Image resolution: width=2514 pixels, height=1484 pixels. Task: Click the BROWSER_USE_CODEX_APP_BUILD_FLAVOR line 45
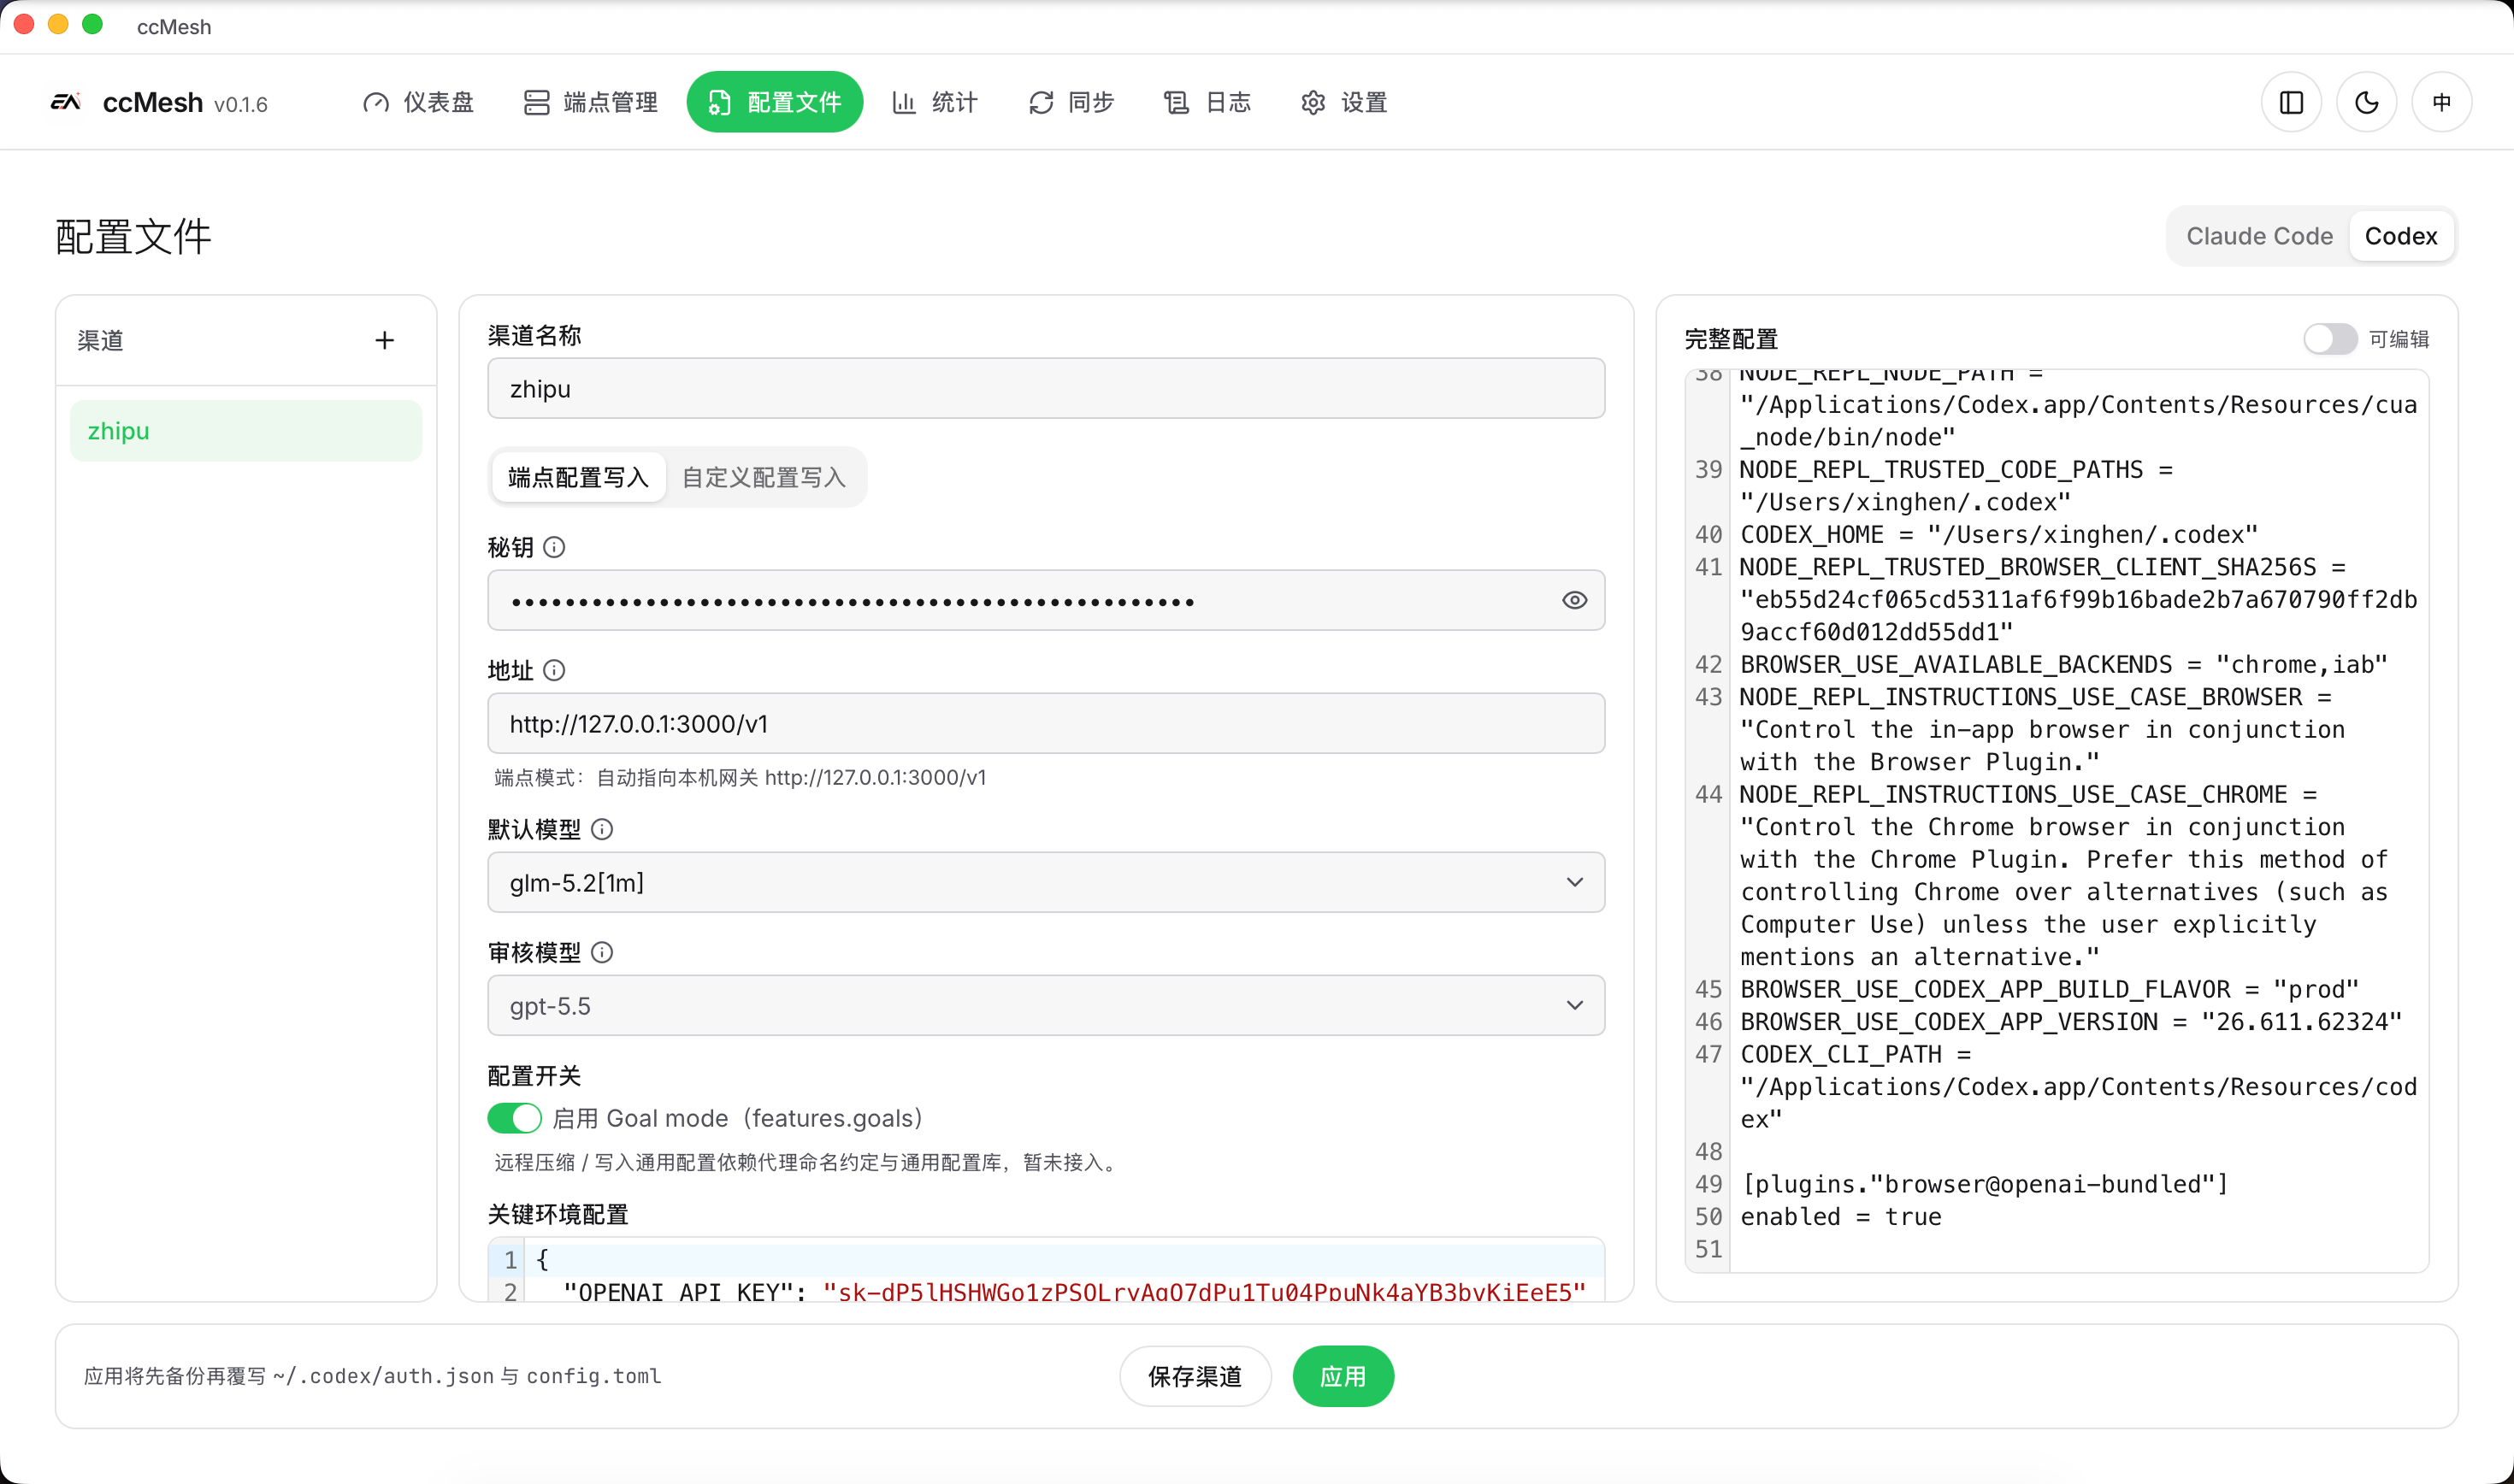pyautogui.click(x=2050, y=989)
